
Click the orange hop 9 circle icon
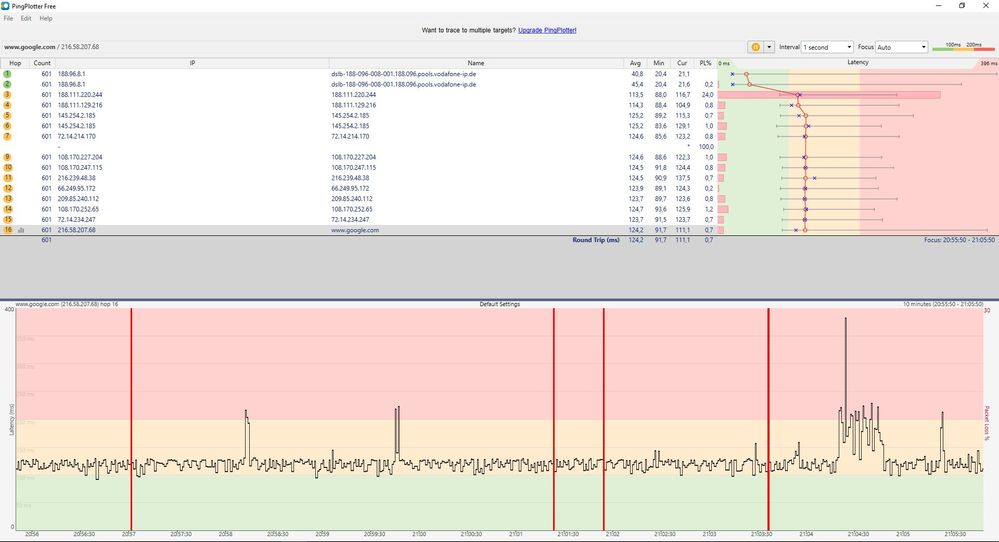[x=8, y=157]
